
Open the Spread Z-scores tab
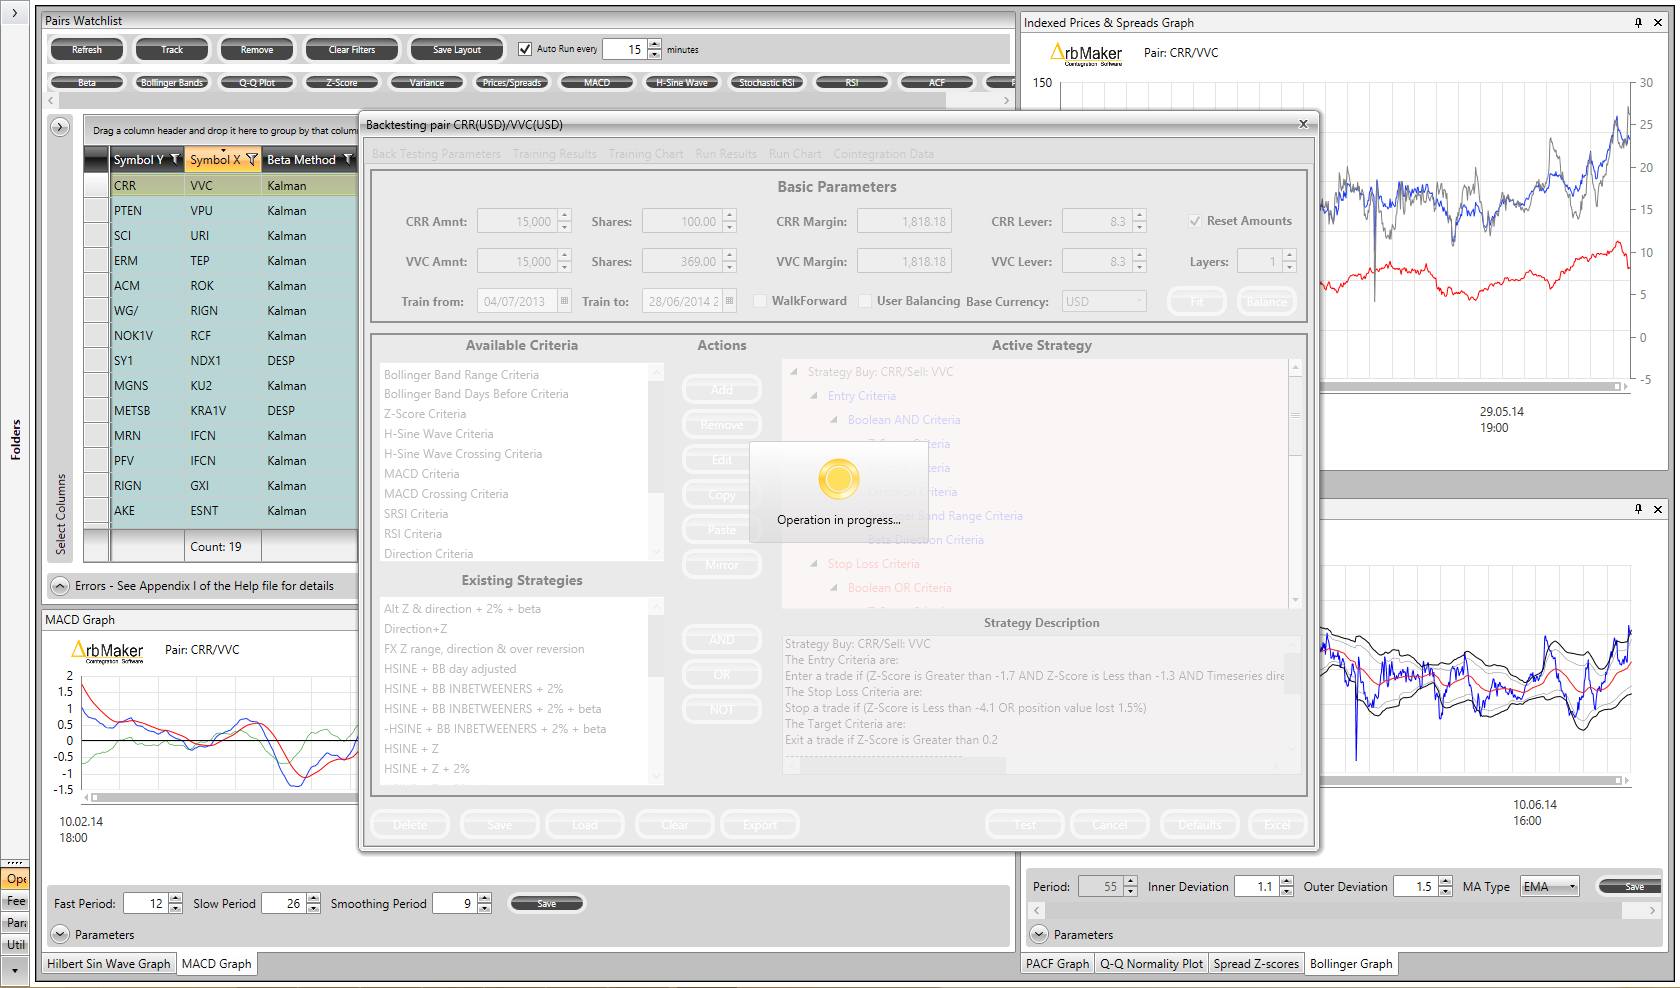(x=1256, y=964)
